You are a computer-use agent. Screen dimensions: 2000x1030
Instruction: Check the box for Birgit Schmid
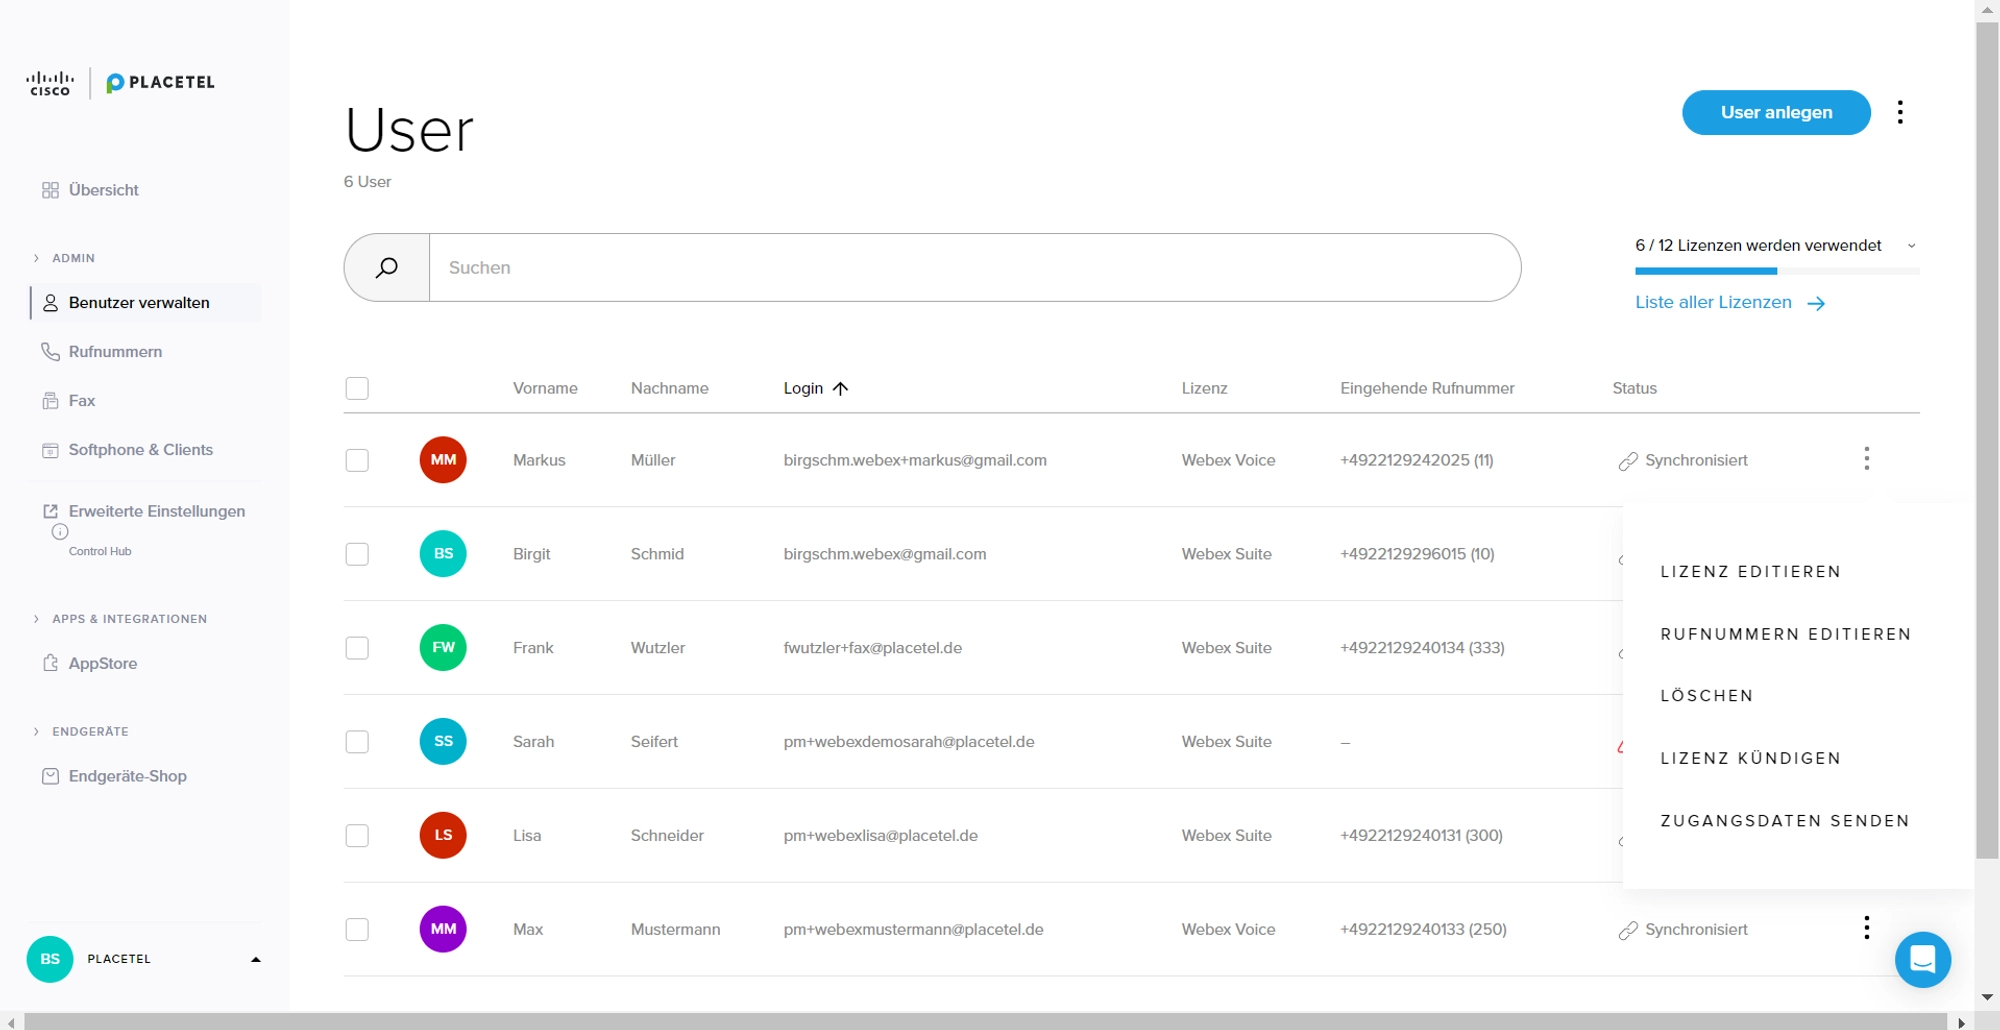(357, 554)
